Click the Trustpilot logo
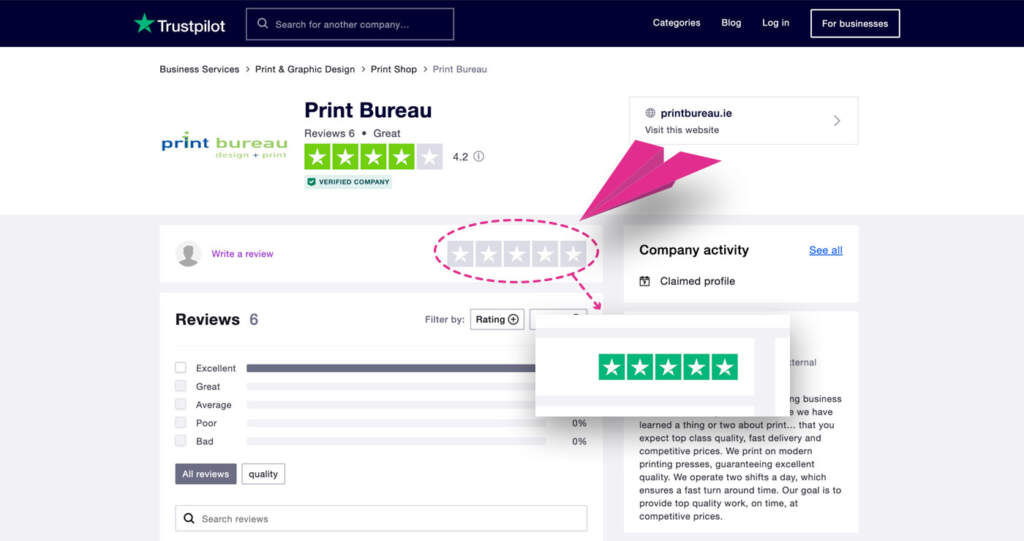 [180, 24]
